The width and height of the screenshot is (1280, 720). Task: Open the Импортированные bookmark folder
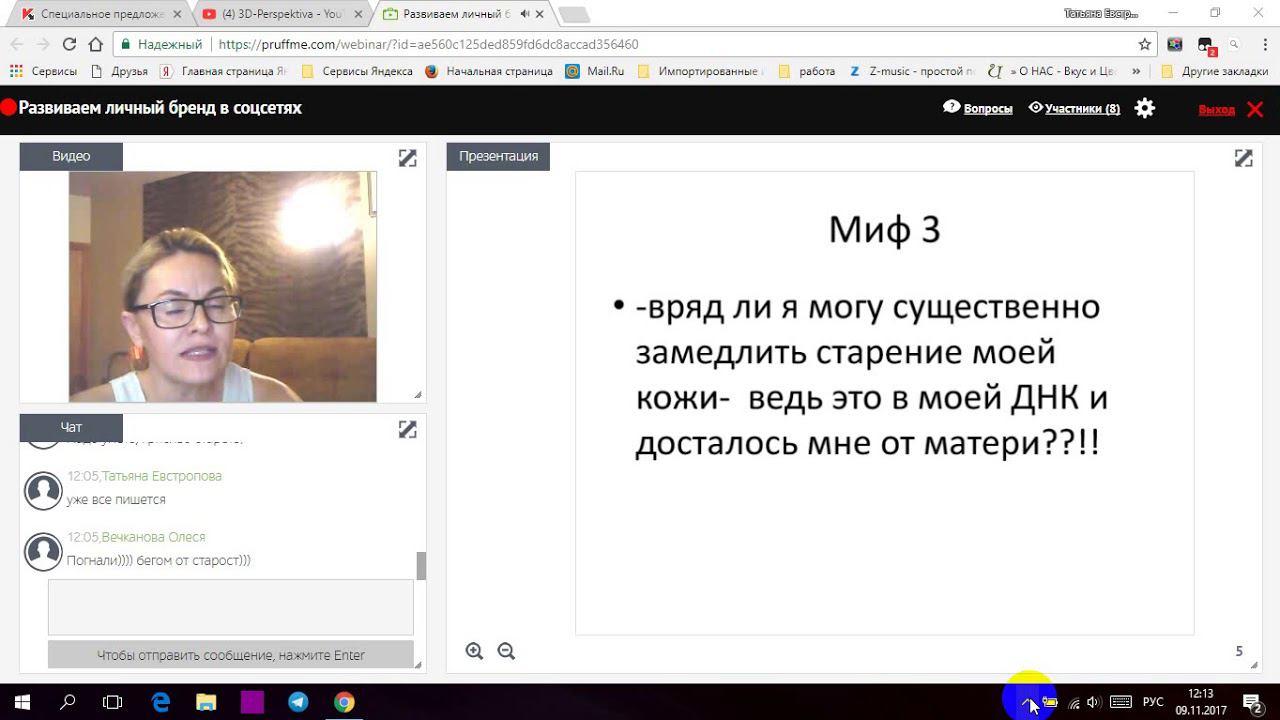pyautogui.click(x=700, y=71)
